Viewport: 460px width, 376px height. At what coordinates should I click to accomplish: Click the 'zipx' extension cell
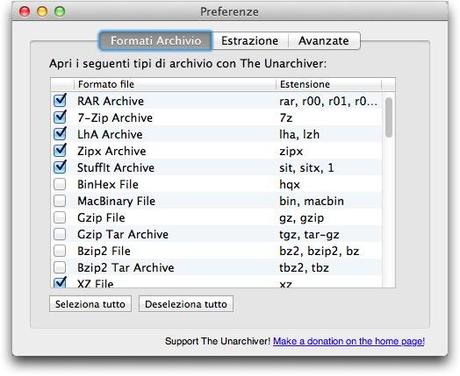[x=291, y=151]
